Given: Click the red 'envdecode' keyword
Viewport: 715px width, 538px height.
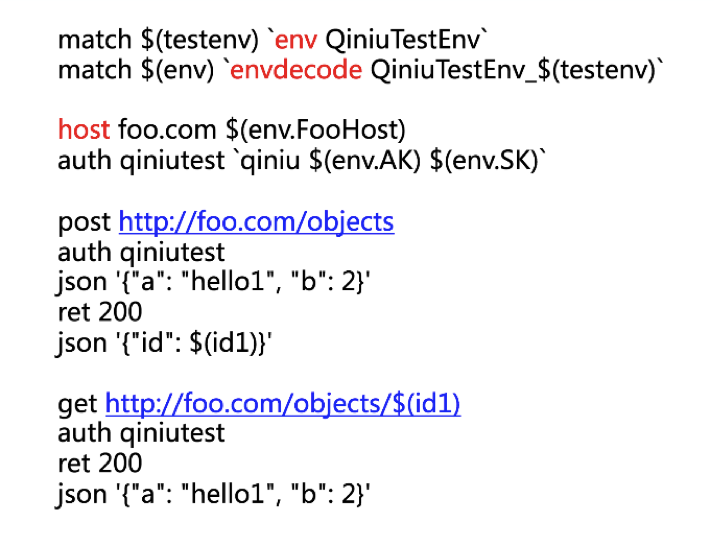Looking at the screenshot, I should 296,70.
